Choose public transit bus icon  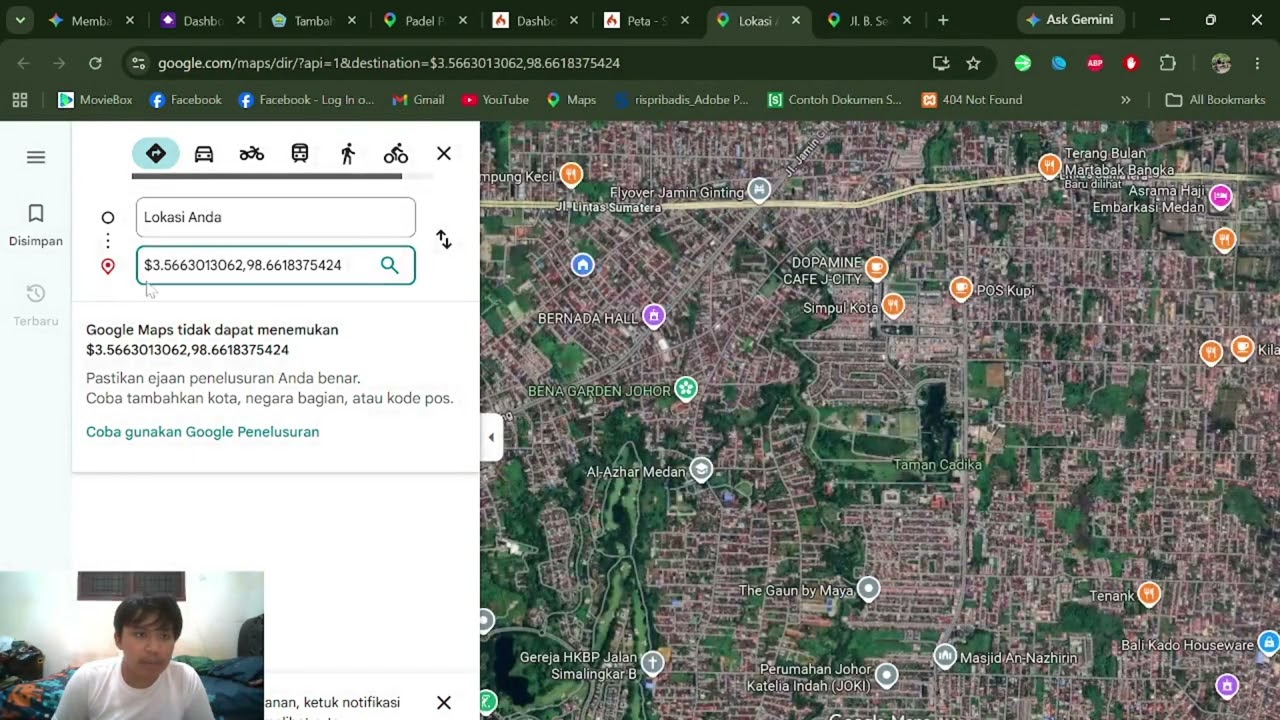tap(300, 154)
